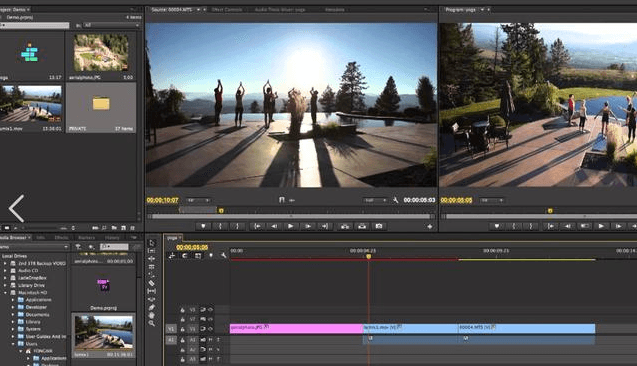Go to In point in Source monitor
Screen dimensions: 637x366
(257, 226)
